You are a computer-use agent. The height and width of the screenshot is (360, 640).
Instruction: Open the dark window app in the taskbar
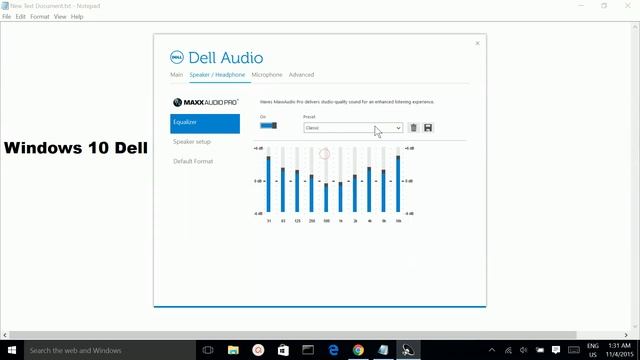[x=308, y=350]
